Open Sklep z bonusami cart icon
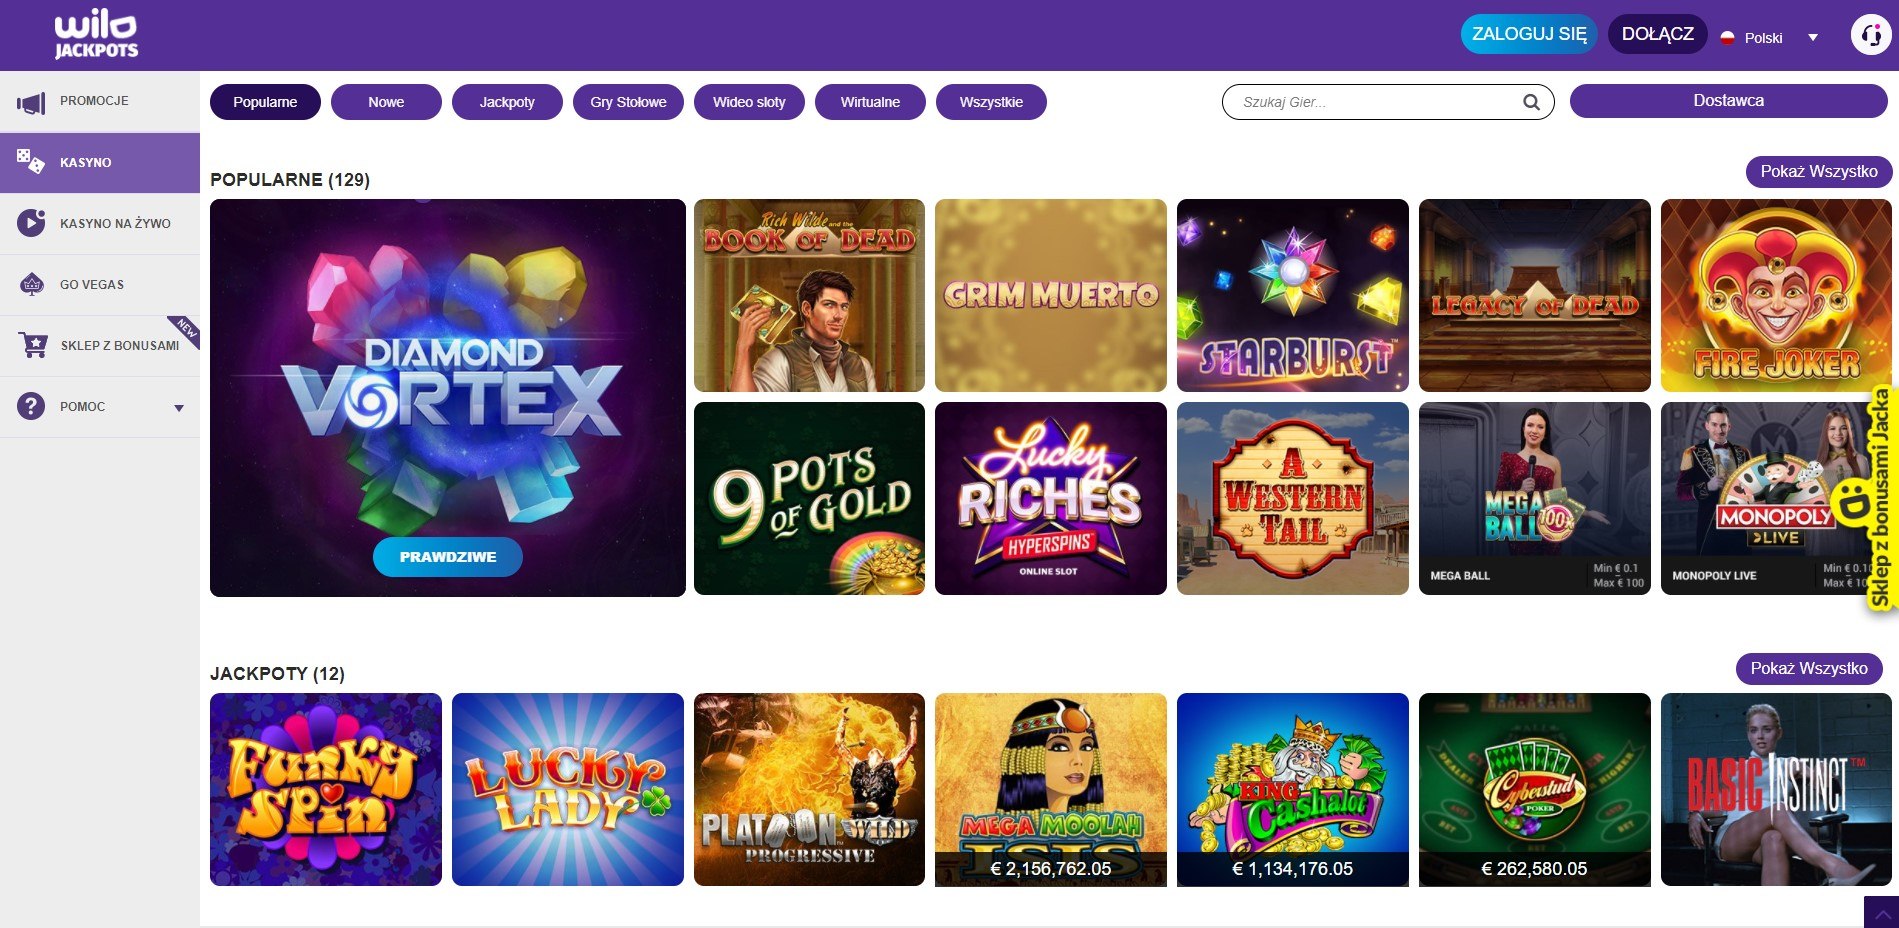Image resolution: width=1899 pixels, height=928 pixels. (33, 345)
